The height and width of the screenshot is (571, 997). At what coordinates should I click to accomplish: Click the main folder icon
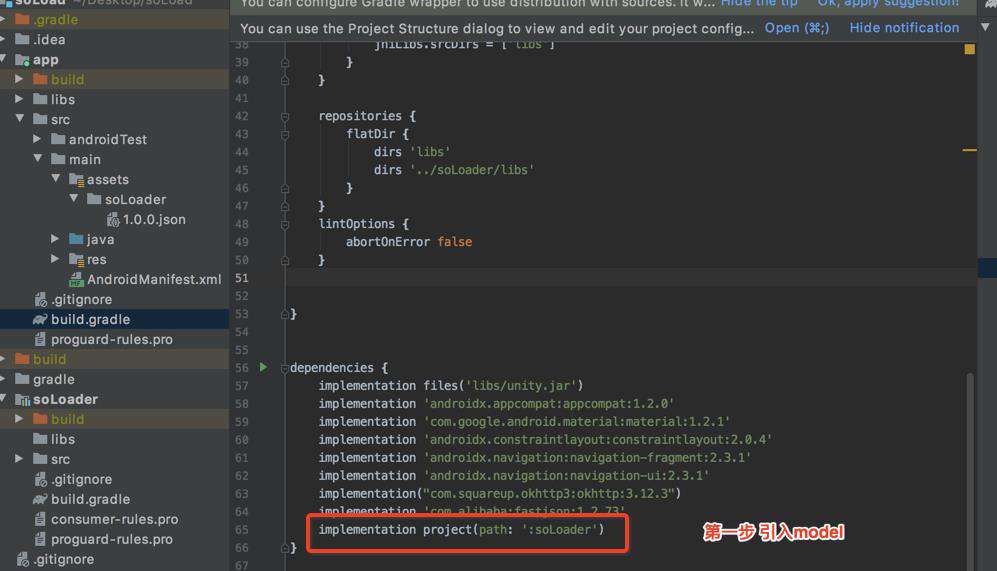58,159
